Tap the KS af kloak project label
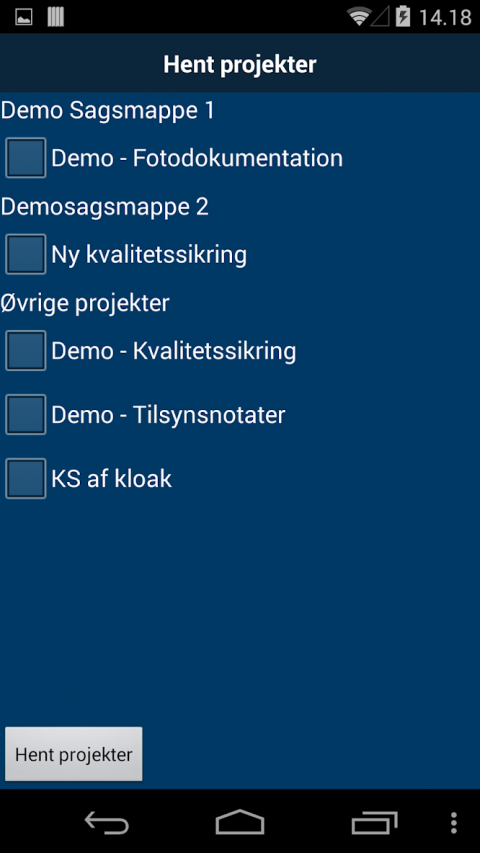 (112, 479)
